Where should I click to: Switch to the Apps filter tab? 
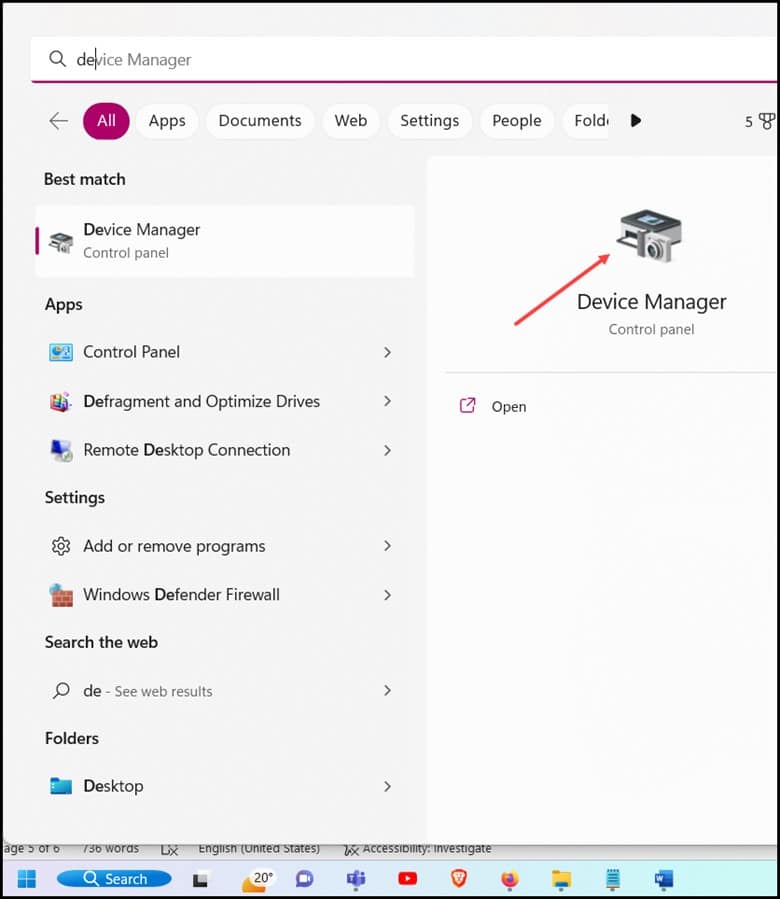point(167,121)
